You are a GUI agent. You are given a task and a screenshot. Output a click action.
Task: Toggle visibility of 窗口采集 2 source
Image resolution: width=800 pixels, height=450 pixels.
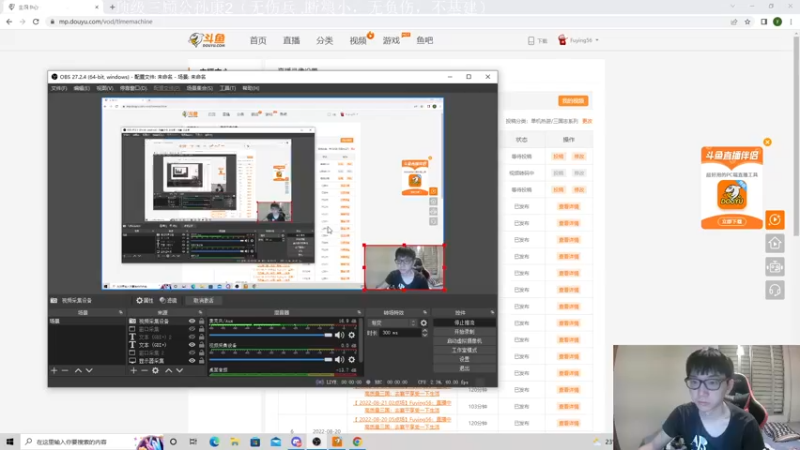coord(192,353)
